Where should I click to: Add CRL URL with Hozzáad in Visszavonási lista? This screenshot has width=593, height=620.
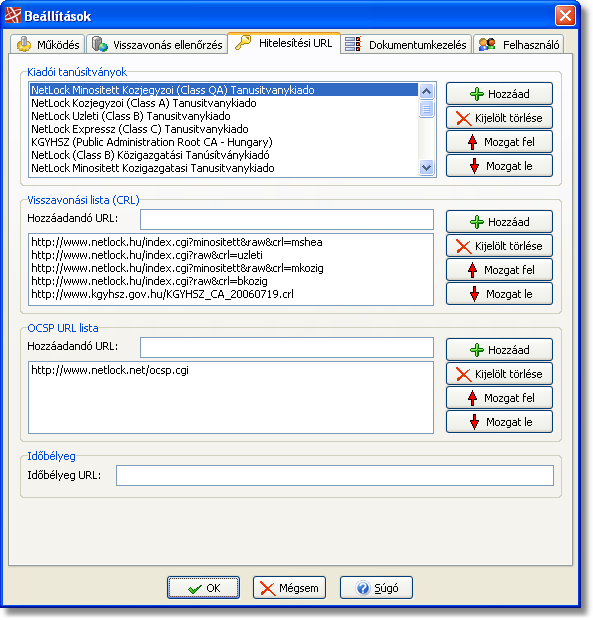coord(499,222)
